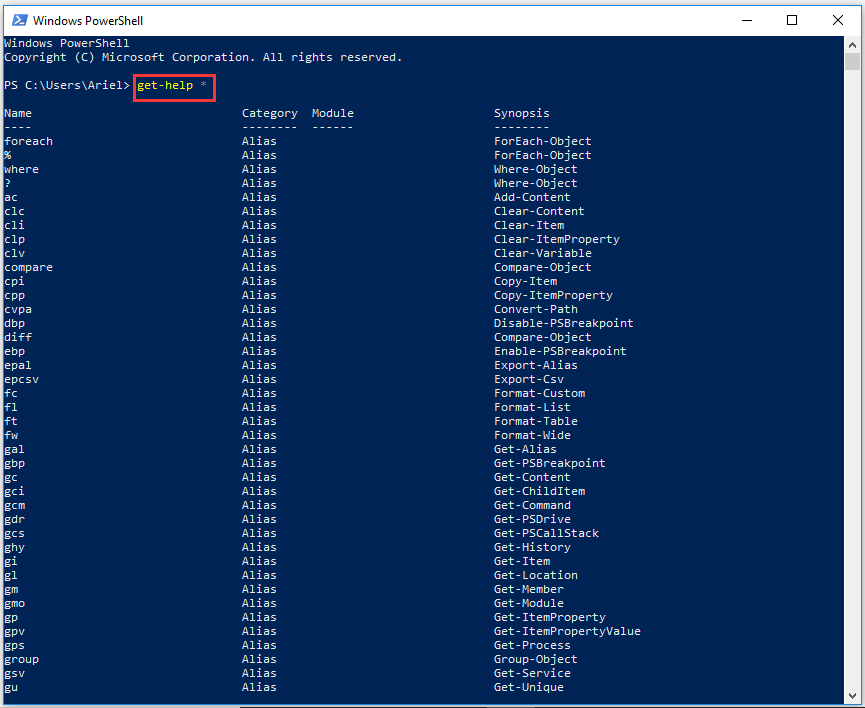The height and width of the screenshot is (708, 865).
Task: Click the 'Clear-Item' synopsis text
Action: (529, 225)
